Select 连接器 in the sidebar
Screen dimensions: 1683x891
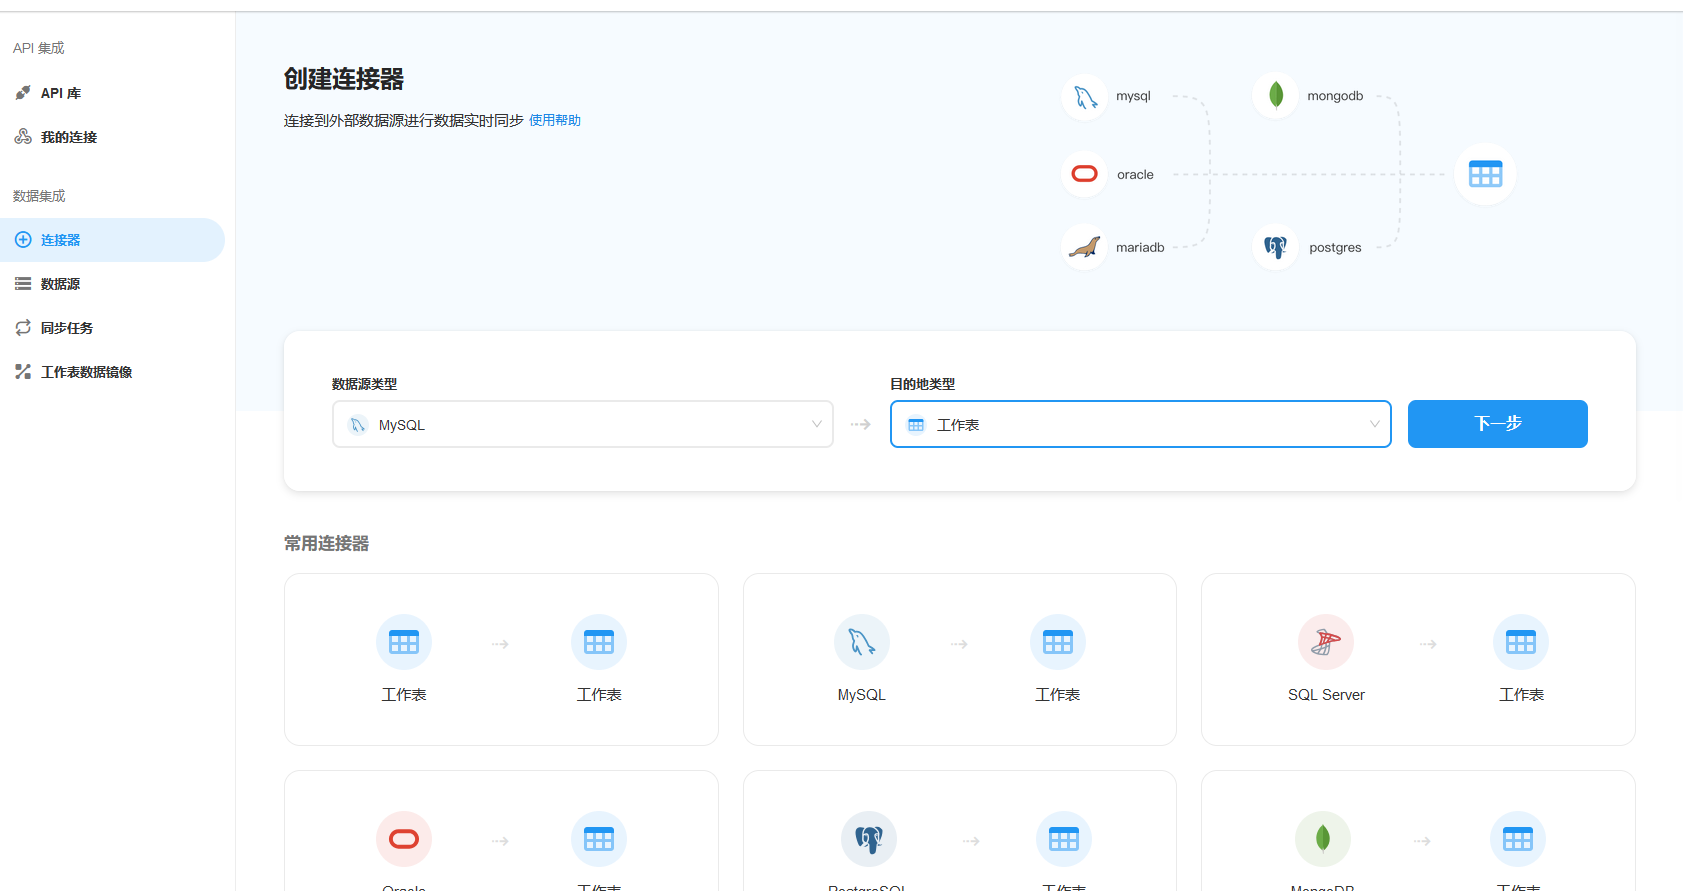(60, 240)
